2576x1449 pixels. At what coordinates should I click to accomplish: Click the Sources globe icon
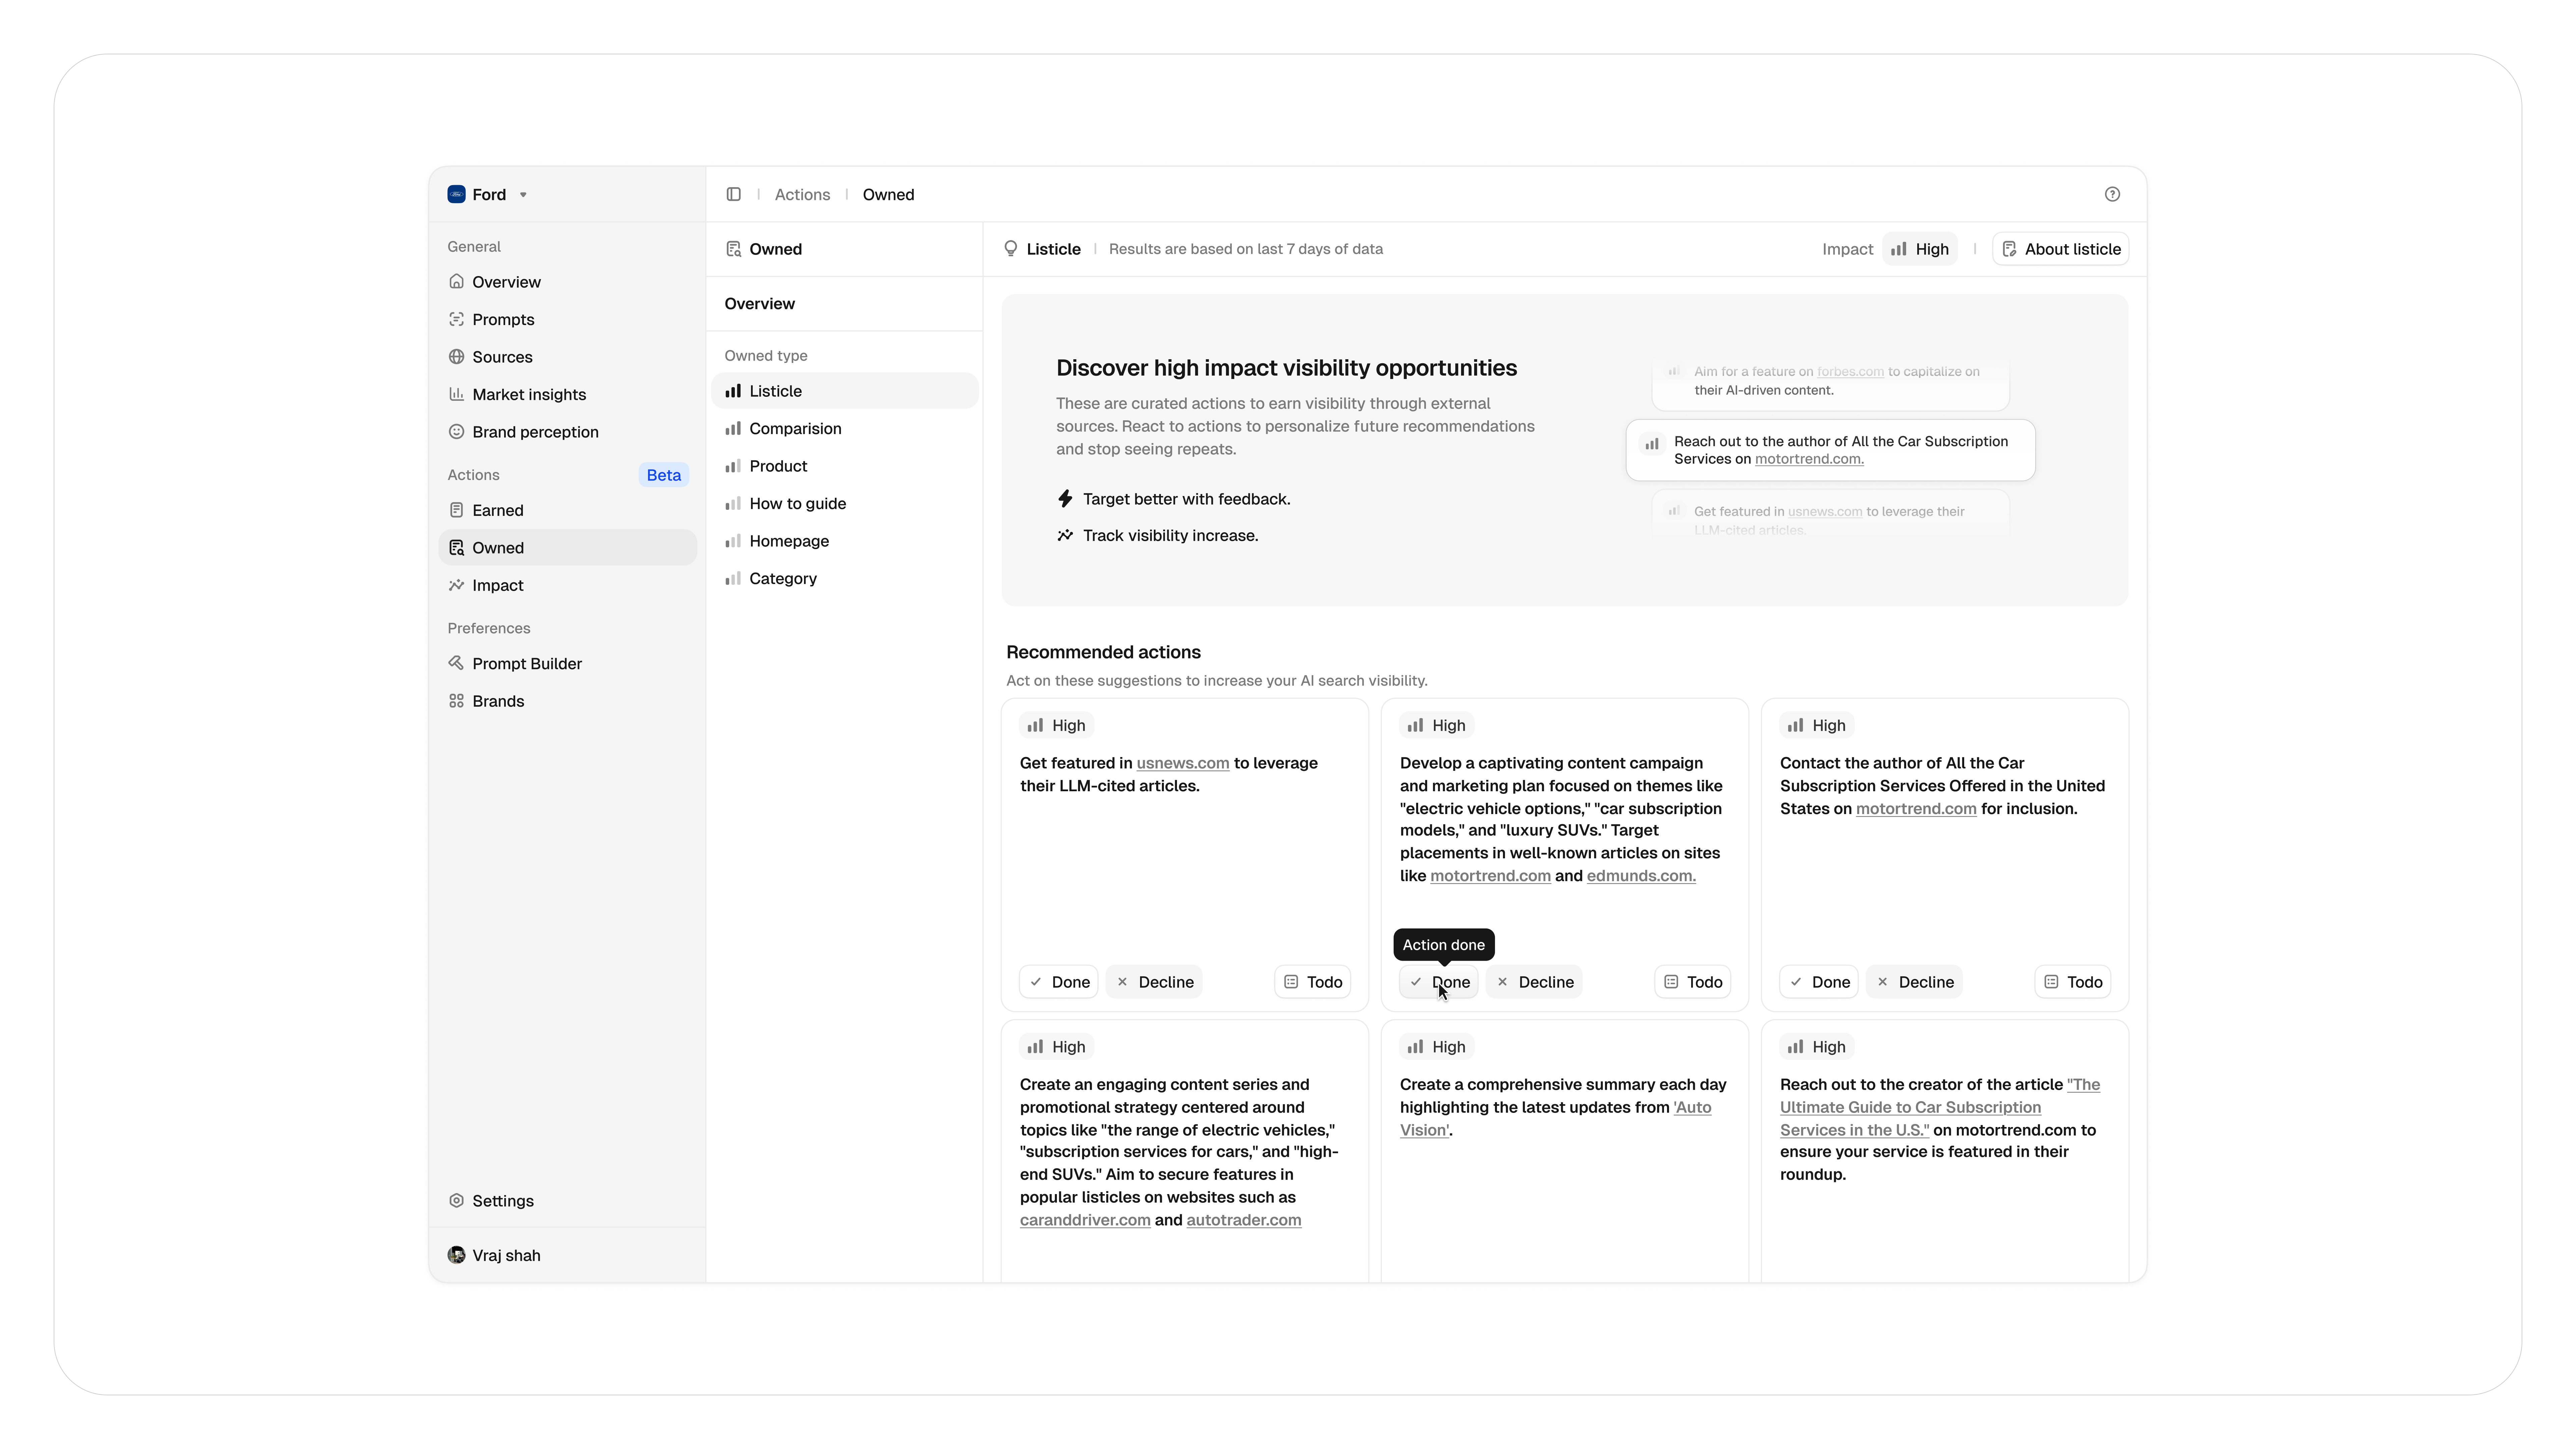(456, 357)
